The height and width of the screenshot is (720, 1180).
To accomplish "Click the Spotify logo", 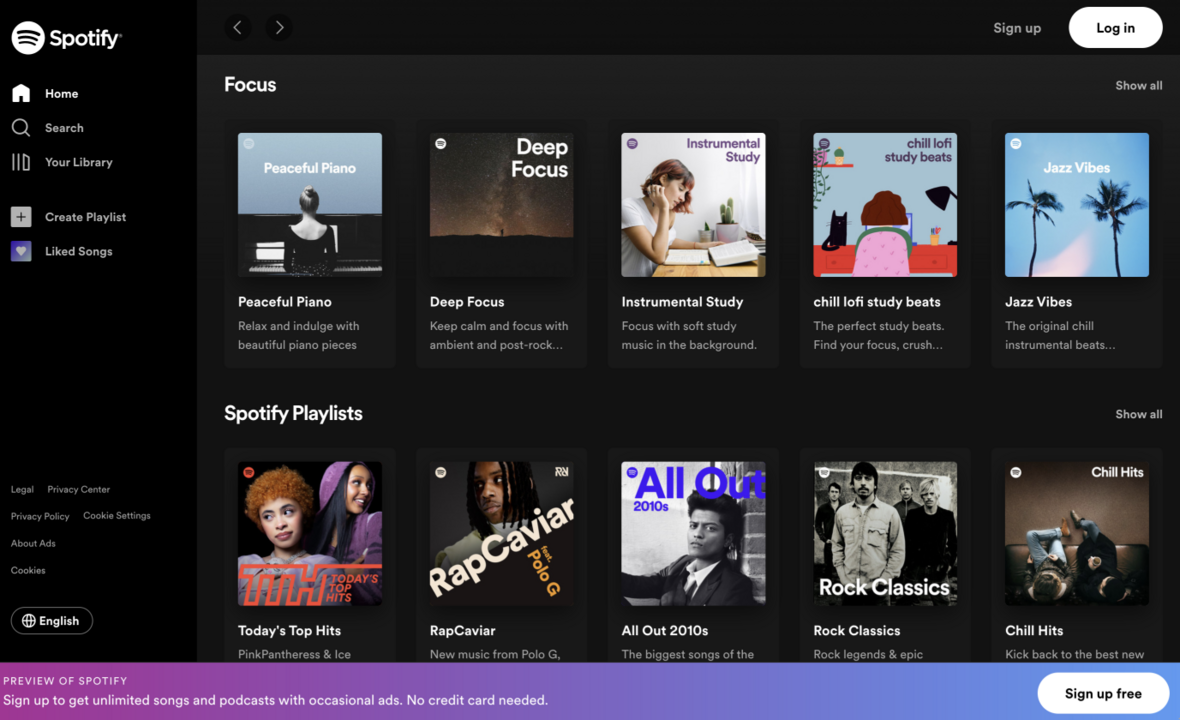I will coord(66,38).
